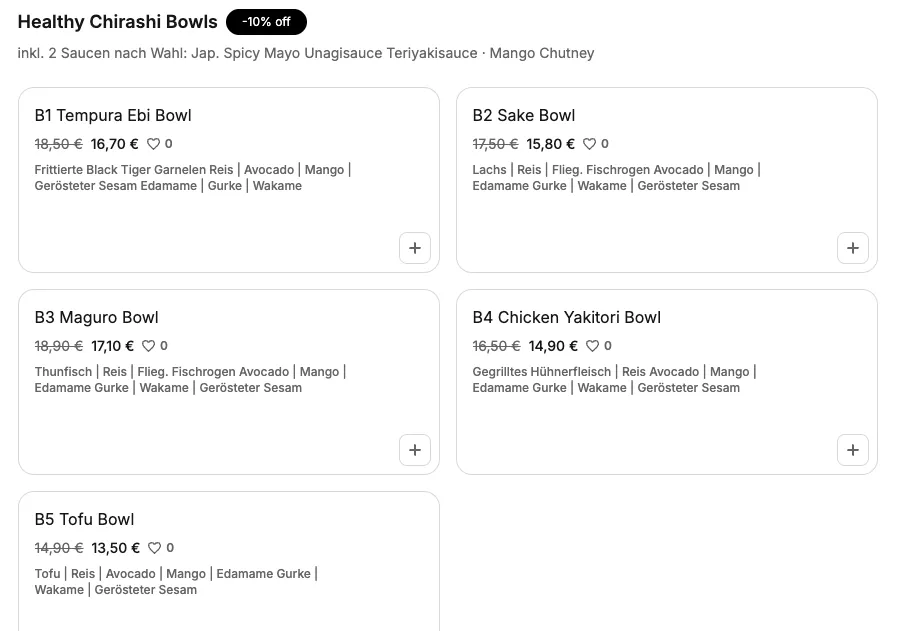Add B3 Maguro Bowl to cart
The height and width of the screenshot is (631, 902).
click(x=415, y=450)
